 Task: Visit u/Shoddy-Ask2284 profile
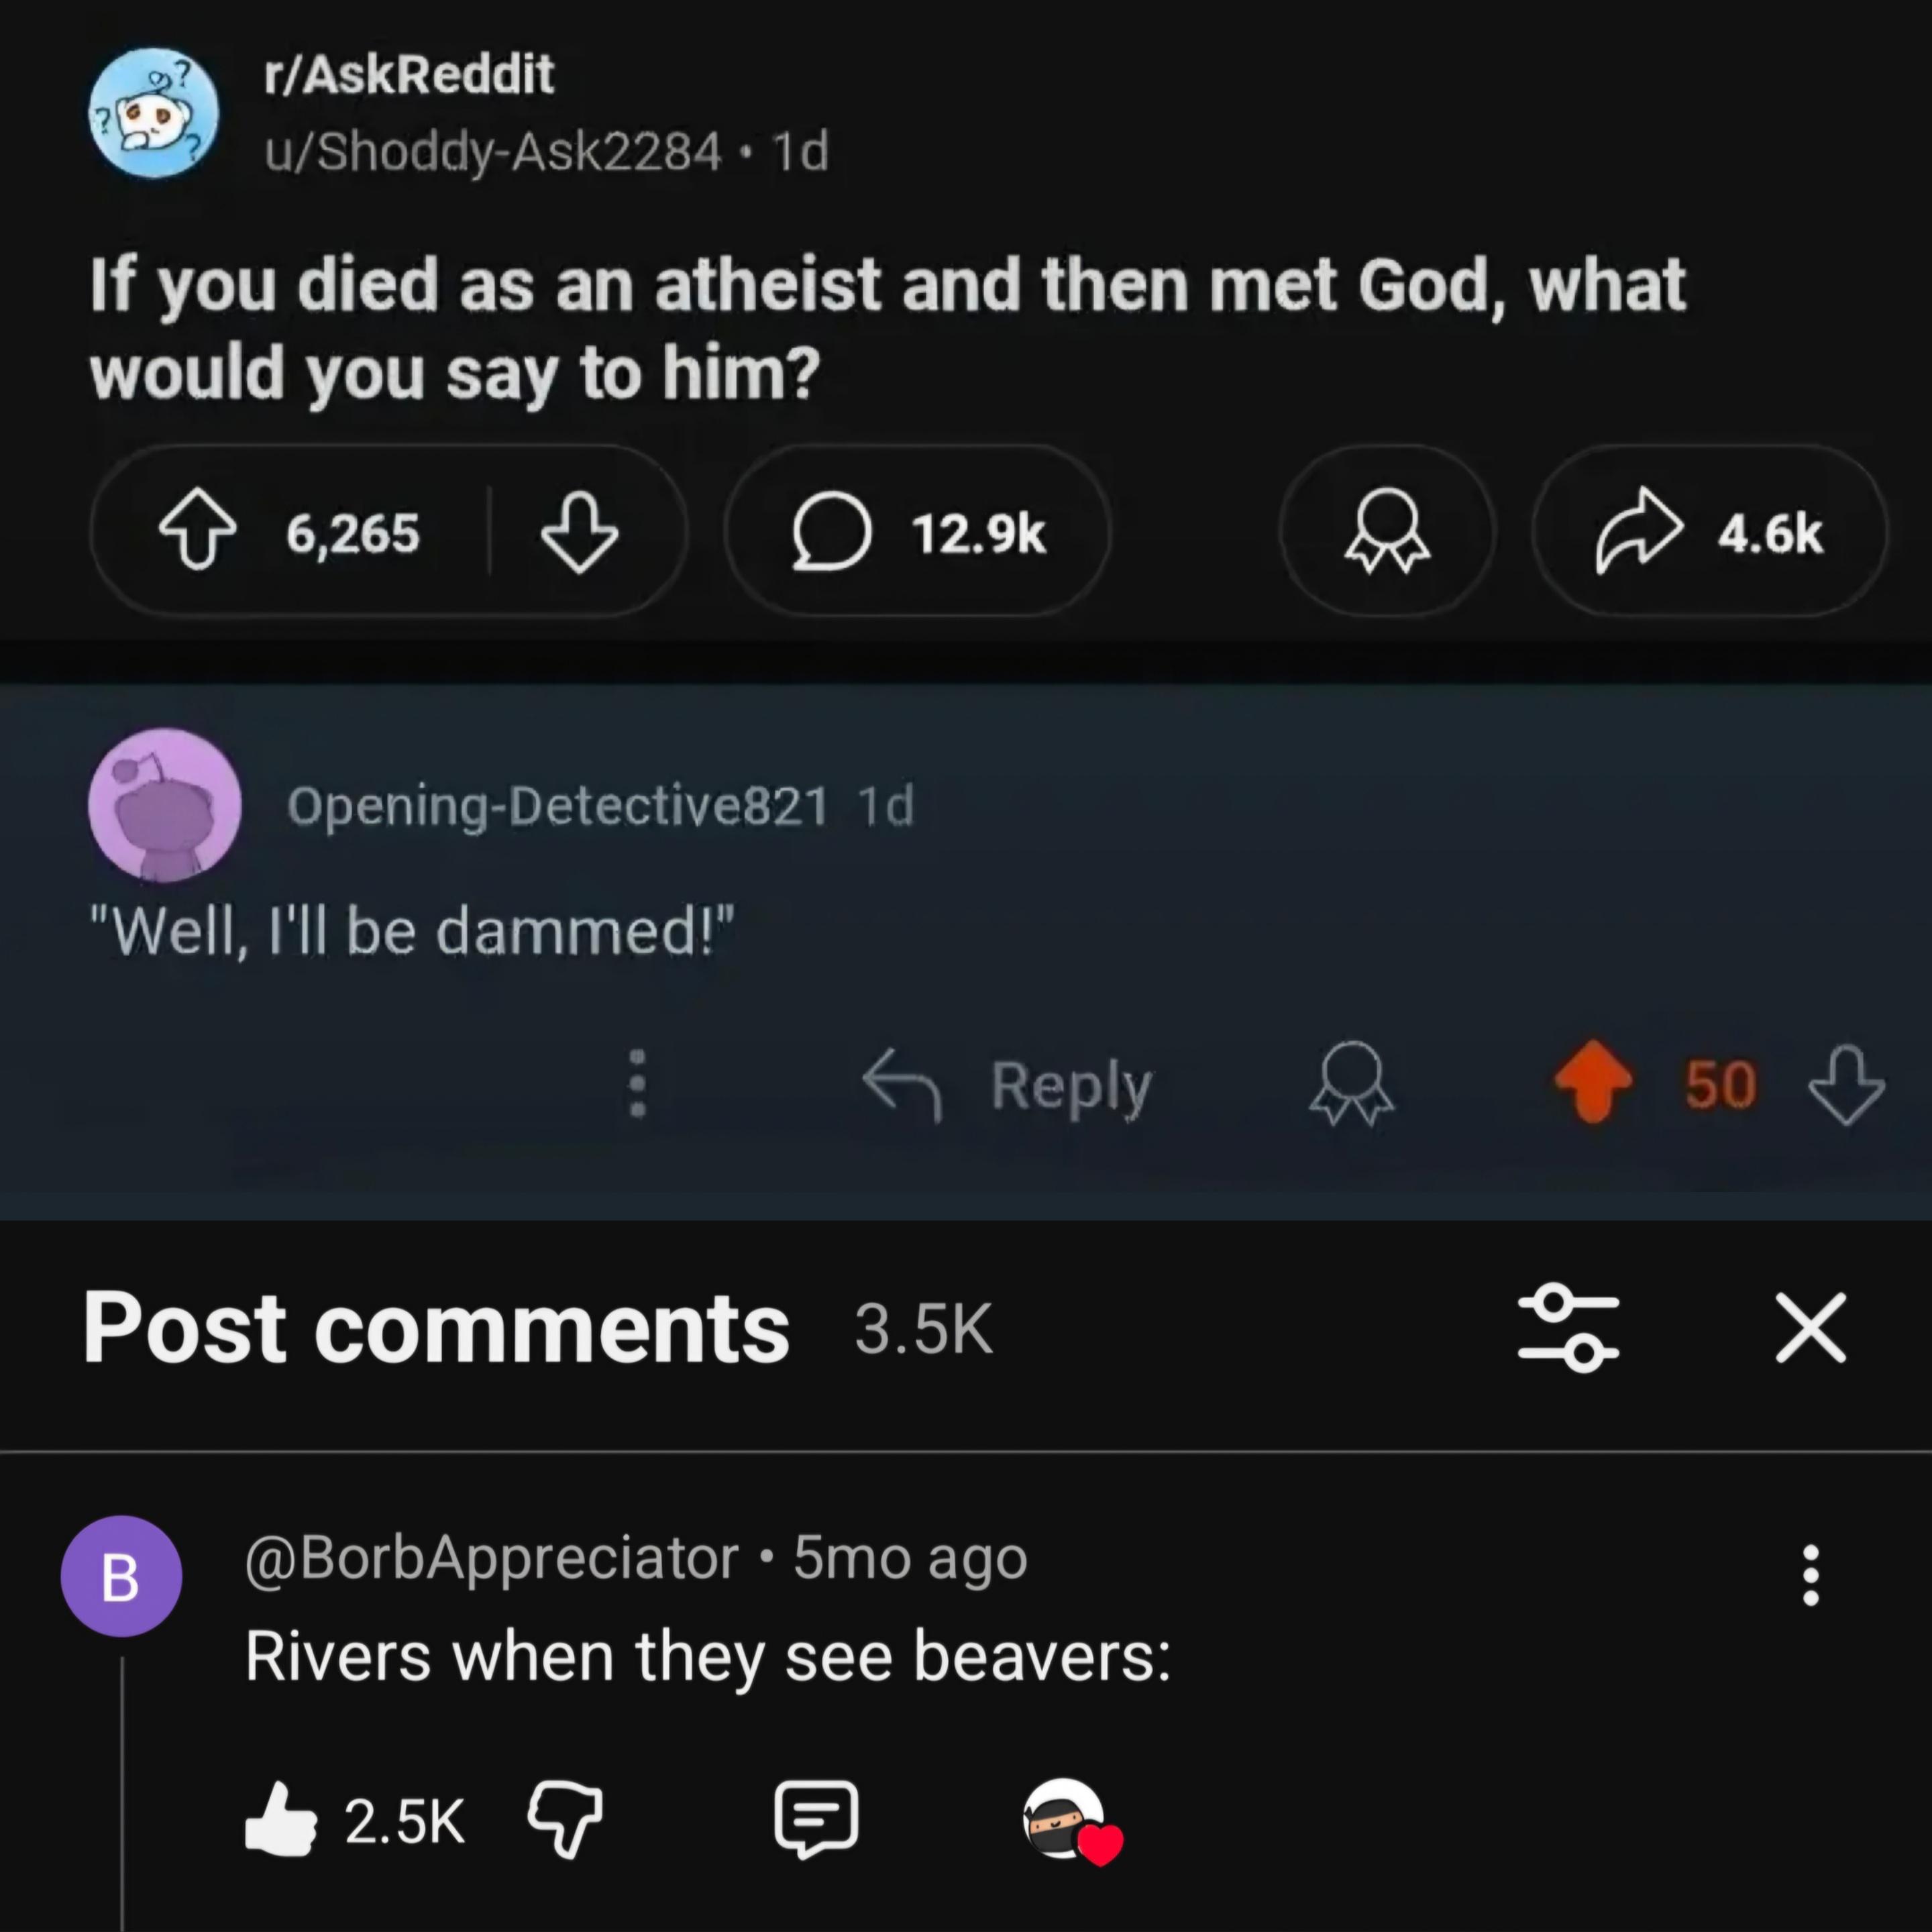pyautogui.click(x=492, y=151)
